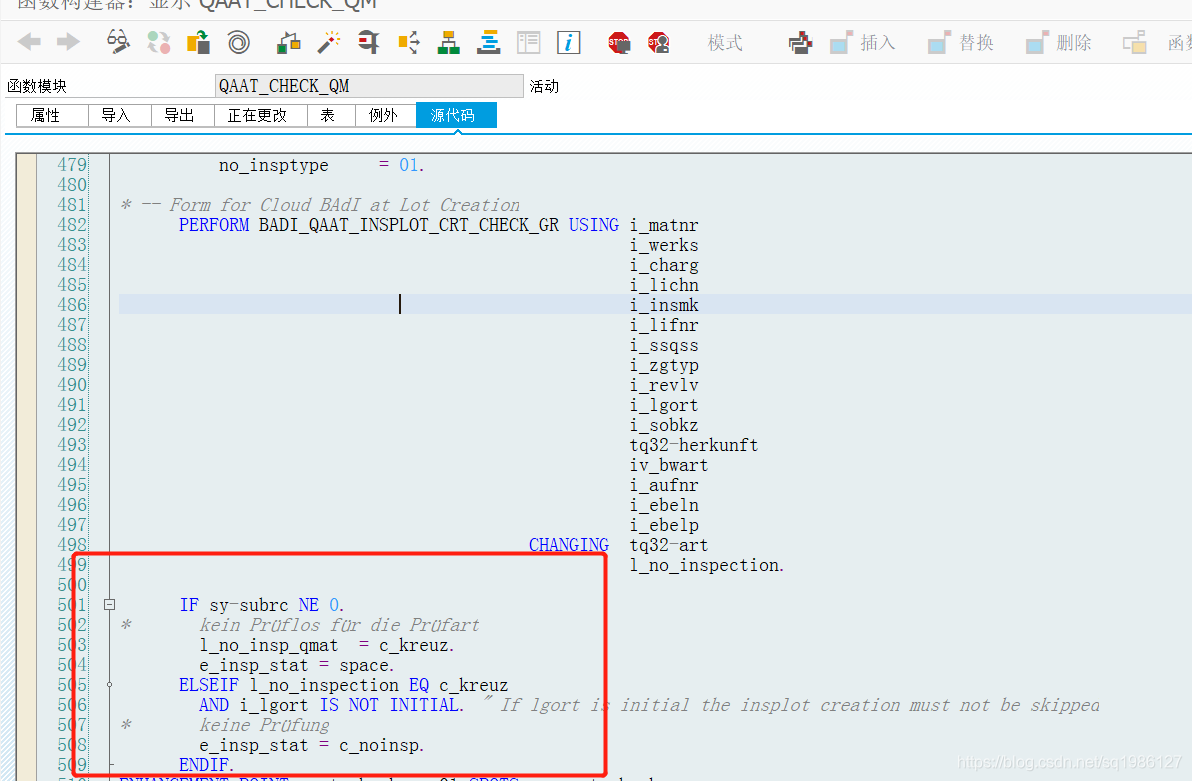Click the back arrow in toolbar

coord(29,42)
